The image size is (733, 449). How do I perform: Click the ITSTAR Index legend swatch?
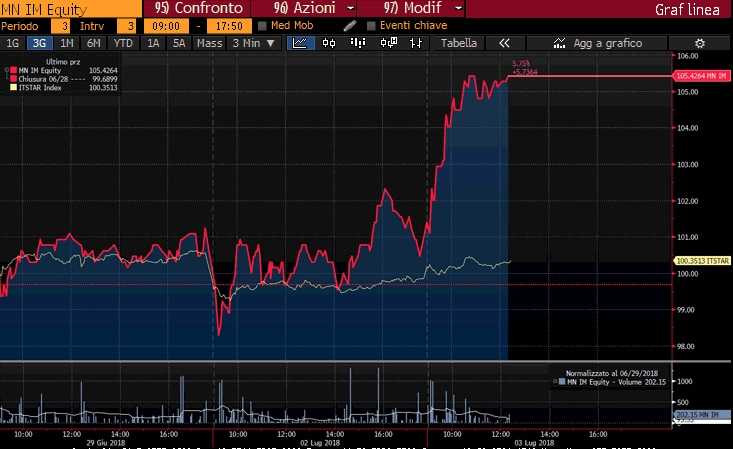click(x=13, y=87)
